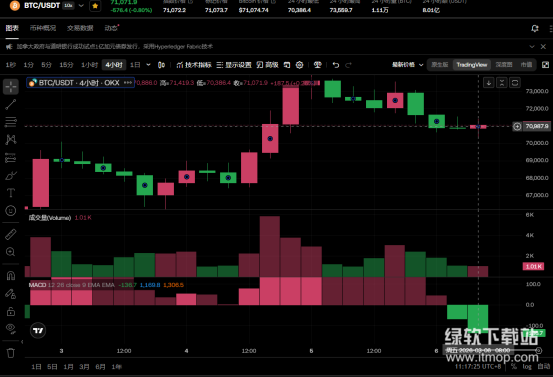
Task: Switch chart to 原生版 mode
Action: (440, 65)
